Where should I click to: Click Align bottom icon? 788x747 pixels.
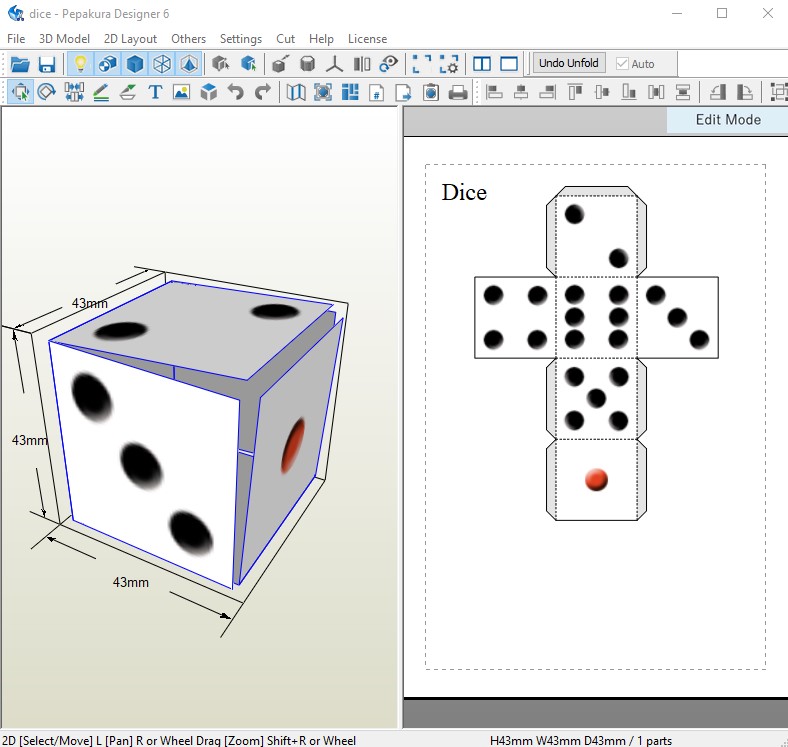tap(629, 92)
